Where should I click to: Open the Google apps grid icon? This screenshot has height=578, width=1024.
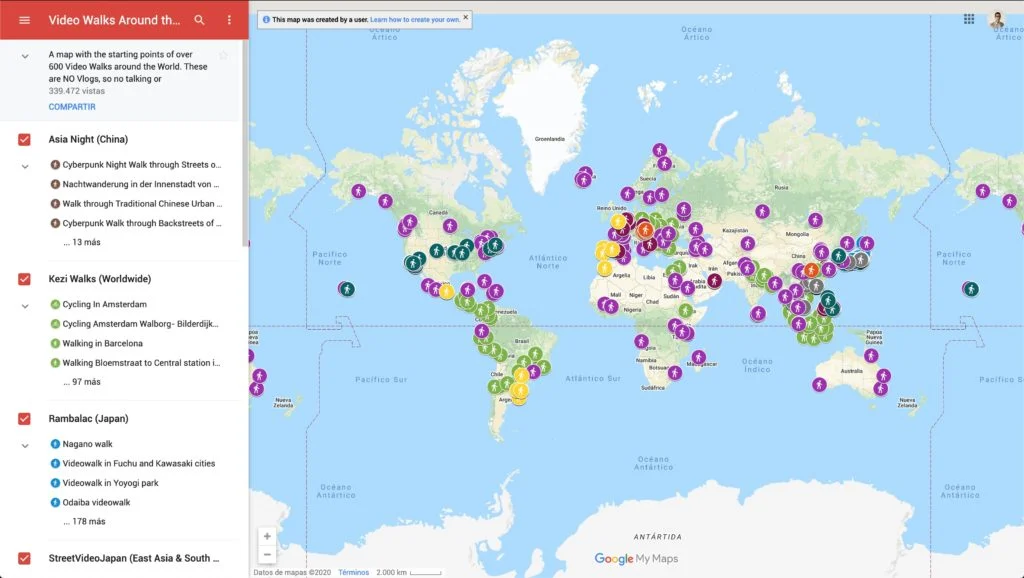969,19
